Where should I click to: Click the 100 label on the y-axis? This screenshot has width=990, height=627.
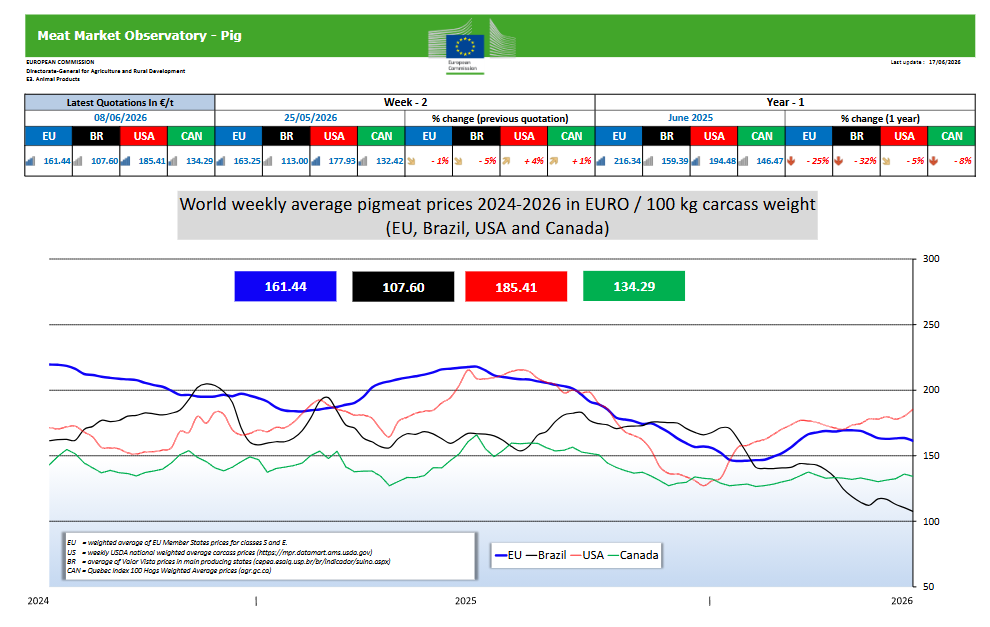(931, 522)
